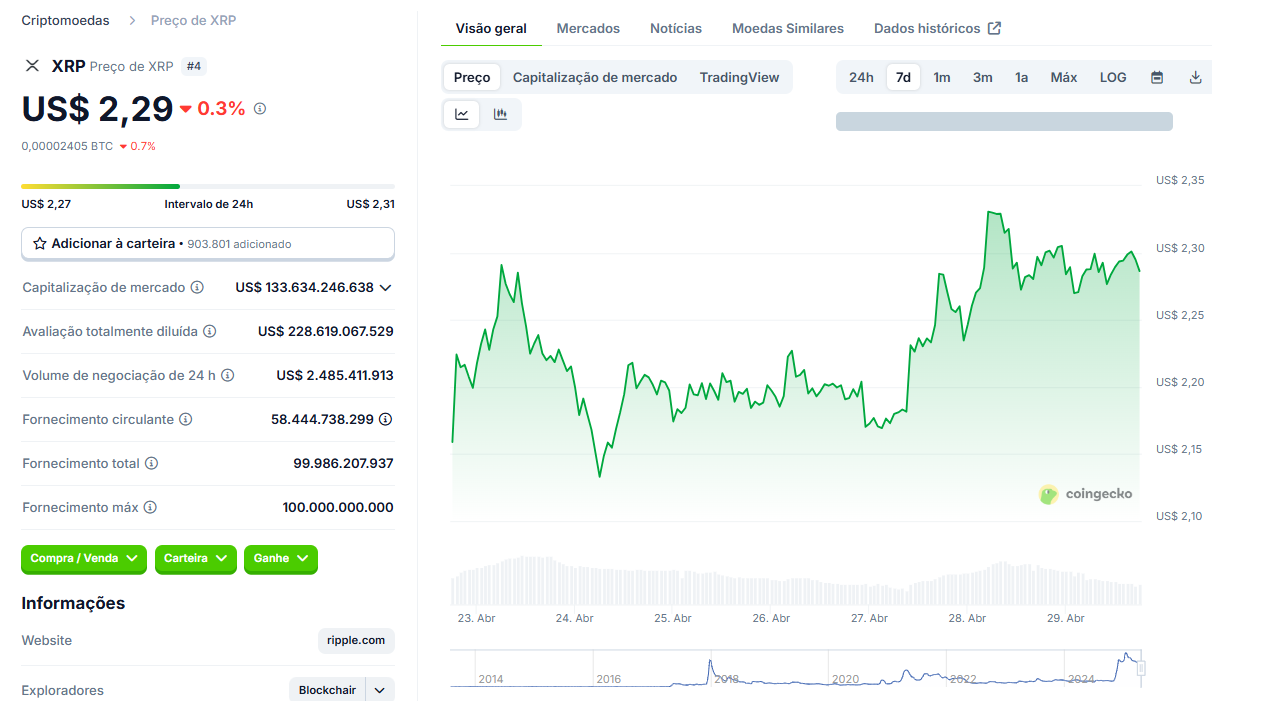Click the breadcrumb chevron separator
This screenshot has width=1264, height=701.
pyautogui.click(x=132, y=20)
